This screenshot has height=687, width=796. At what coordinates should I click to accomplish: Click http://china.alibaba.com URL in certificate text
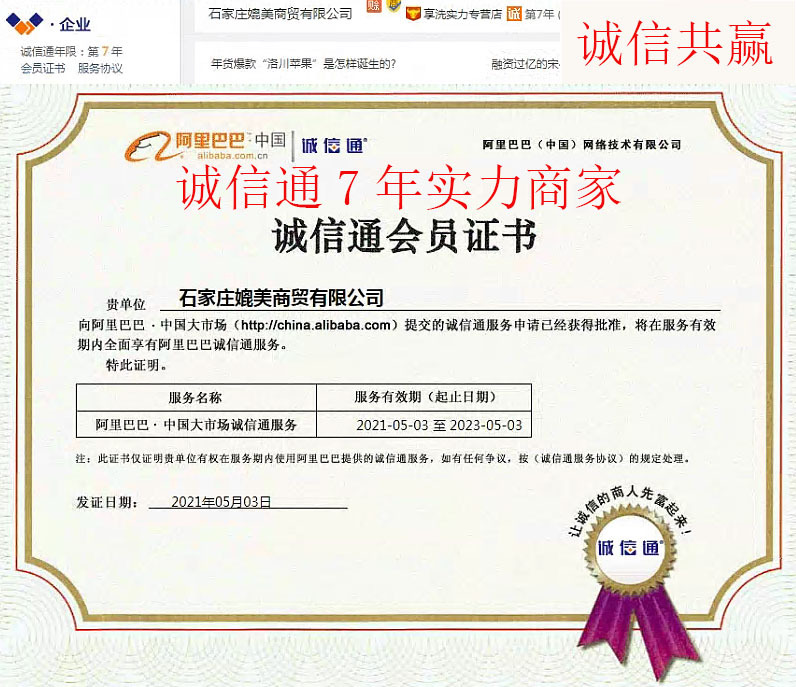point(316,325)
